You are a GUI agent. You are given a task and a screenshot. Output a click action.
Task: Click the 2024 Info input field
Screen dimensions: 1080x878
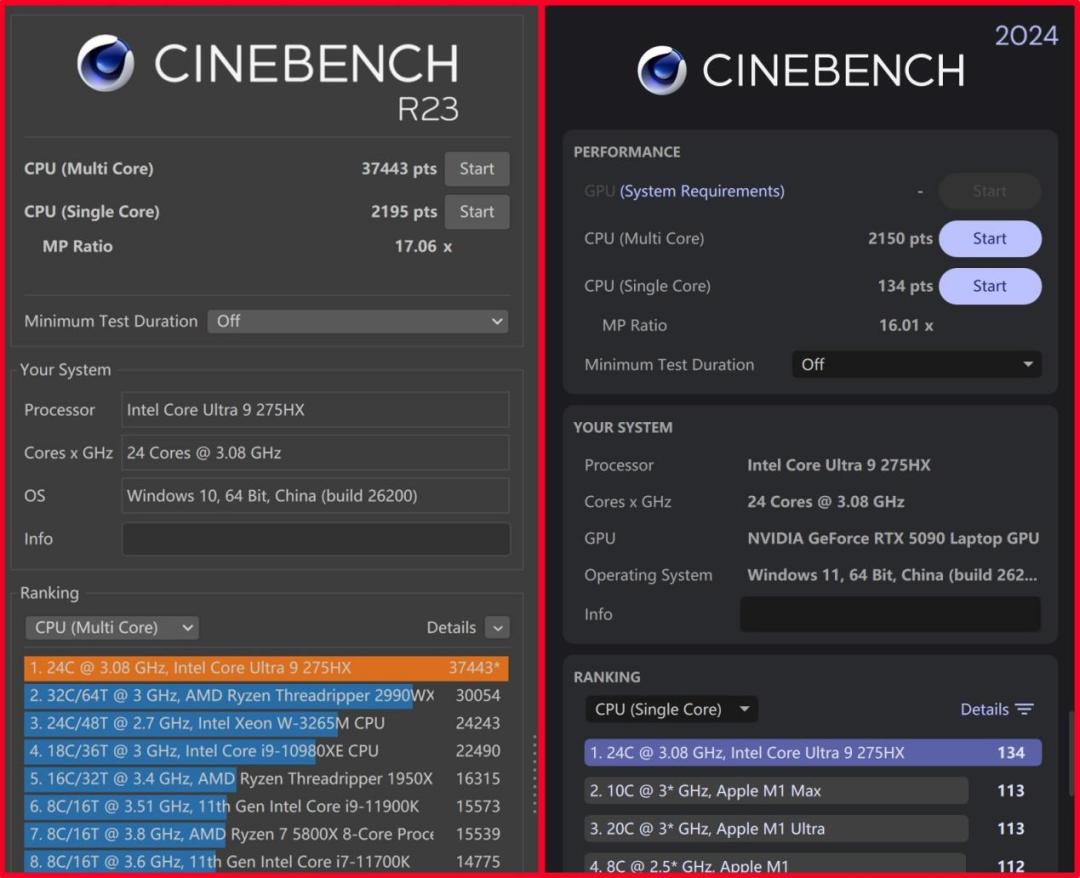point(890,614)
